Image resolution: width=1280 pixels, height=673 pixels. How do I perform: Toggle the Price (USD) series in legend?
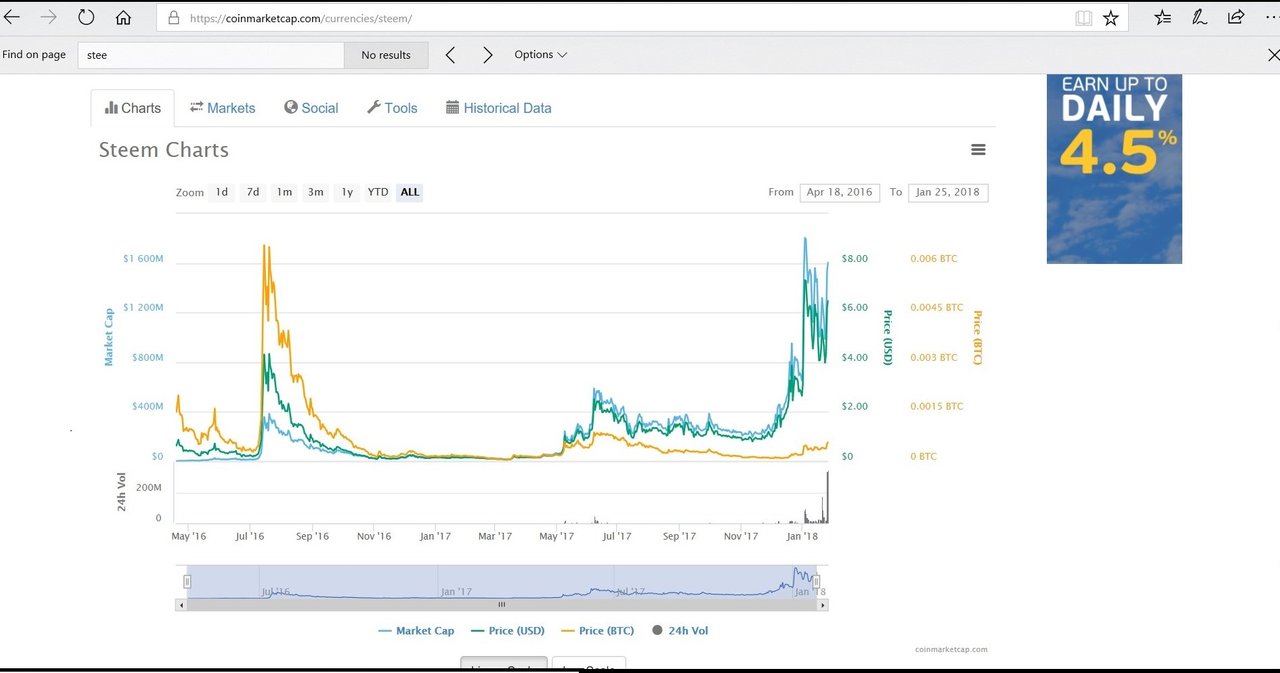click(x=508, y=631)
